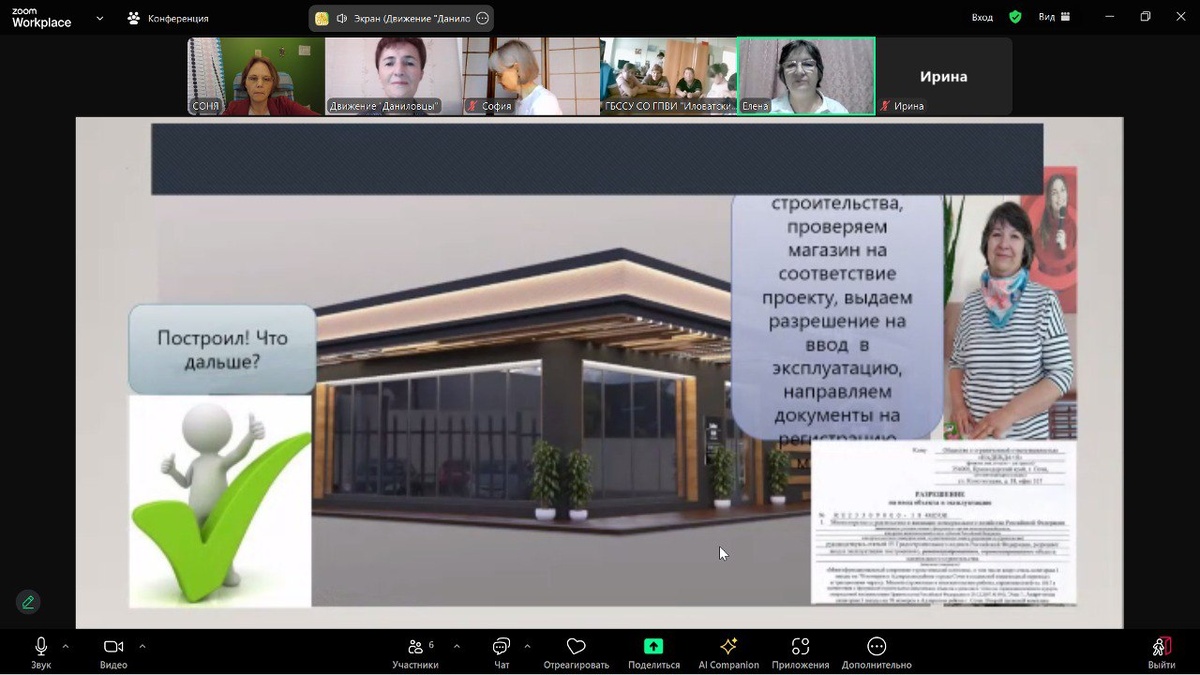The width and height of the screenshot is (1200, 675).
Task: Click the Приложения label in toolbar
Action: (x=800, y=665)
